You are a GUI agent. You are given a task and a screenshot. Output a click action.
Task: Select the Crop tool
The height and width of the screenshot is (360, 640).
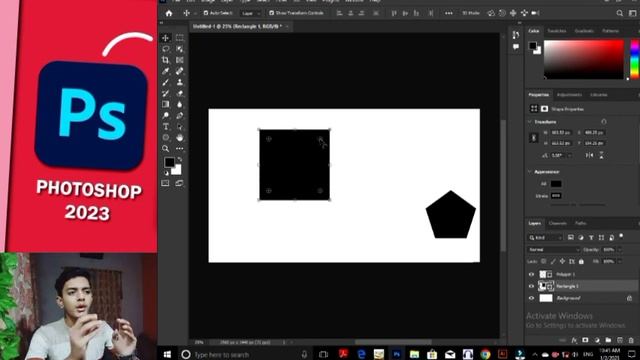165,60
